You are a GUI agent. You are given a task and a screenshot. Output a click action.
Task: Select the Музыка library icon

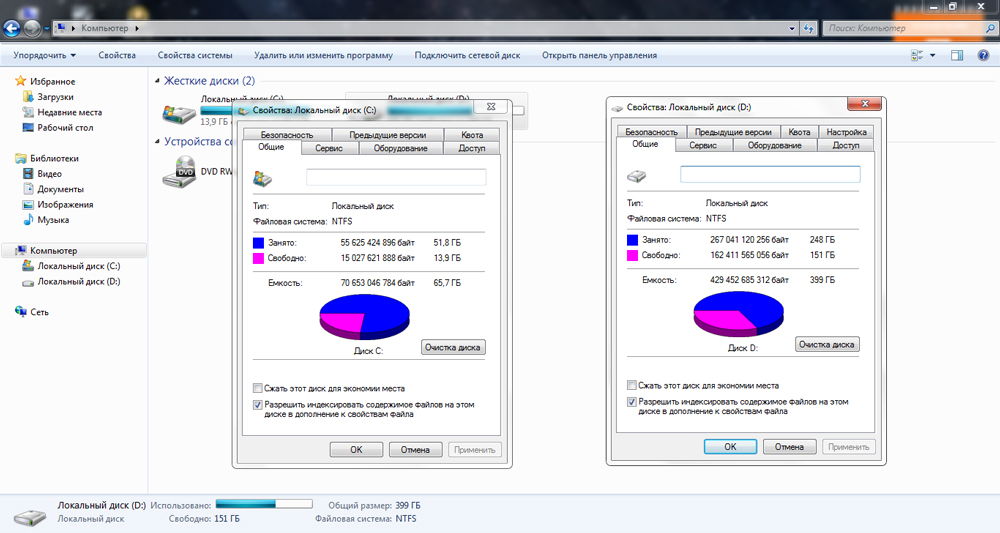tap(28, 220)
